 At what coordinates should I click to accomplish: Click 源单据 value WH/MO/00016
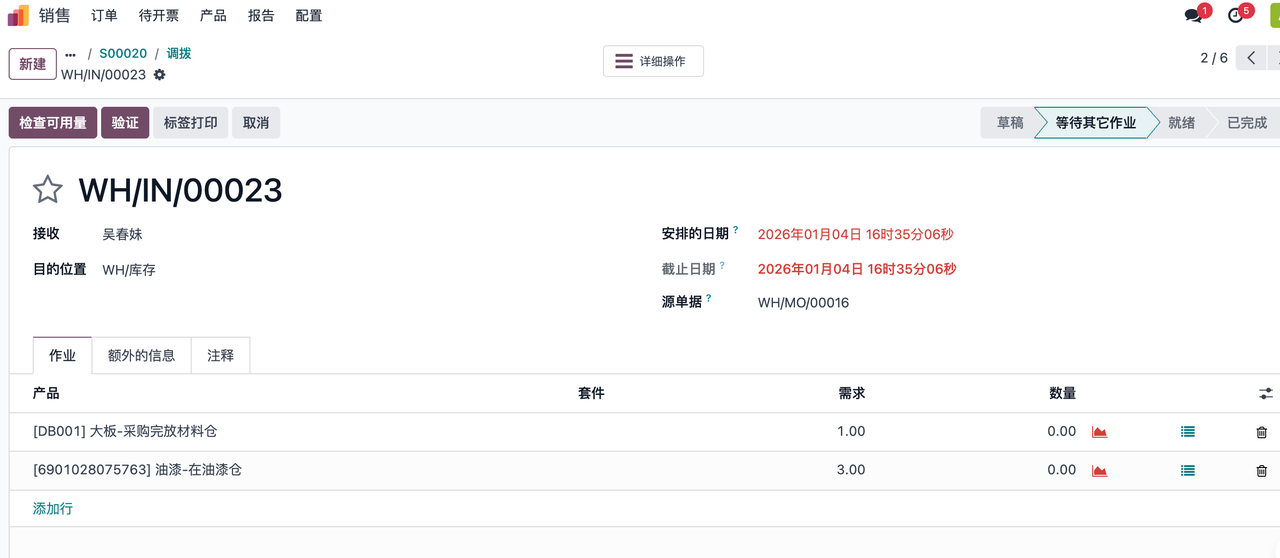803,303
